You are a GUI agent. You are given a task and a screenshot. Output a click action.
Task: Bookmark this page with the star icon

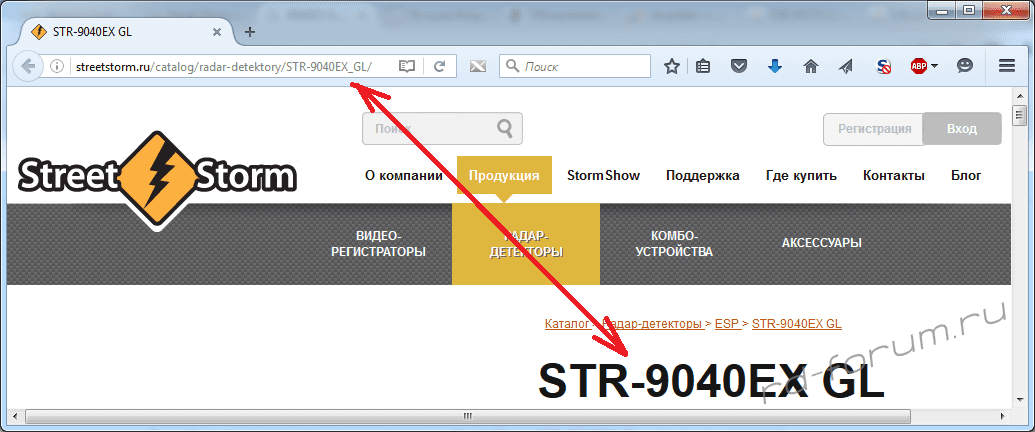[x=672, y=66]
